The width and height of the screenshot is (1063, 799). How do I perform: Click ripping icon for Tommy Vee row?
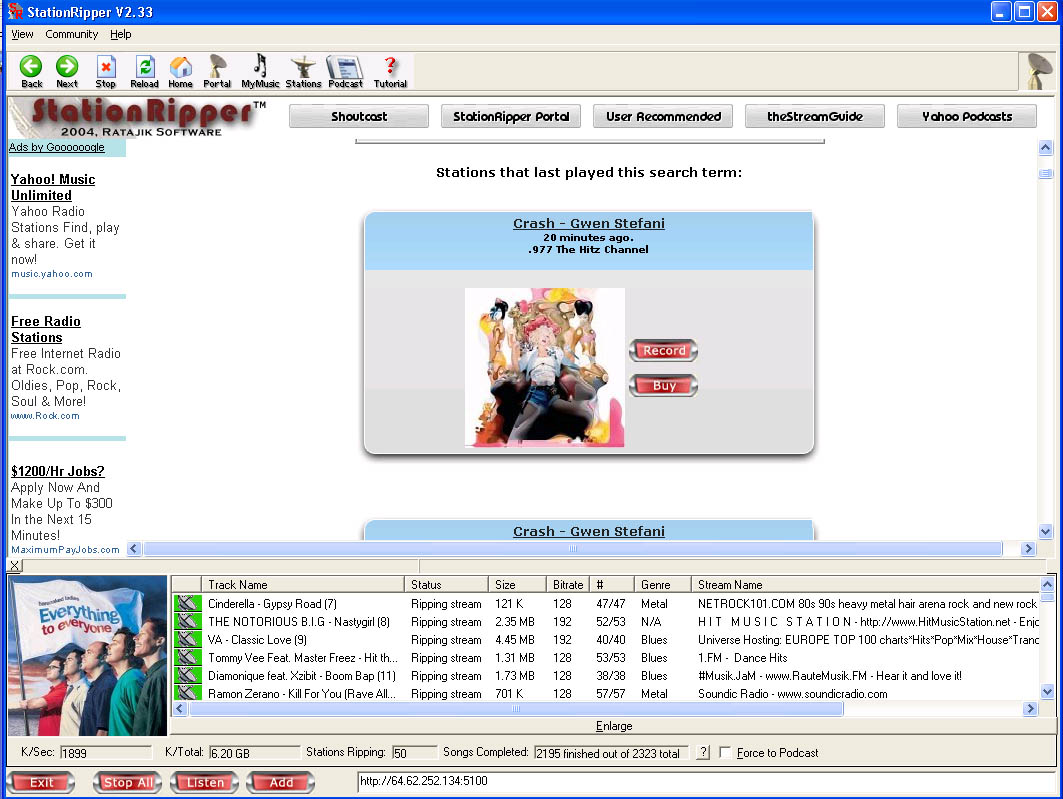188,657
